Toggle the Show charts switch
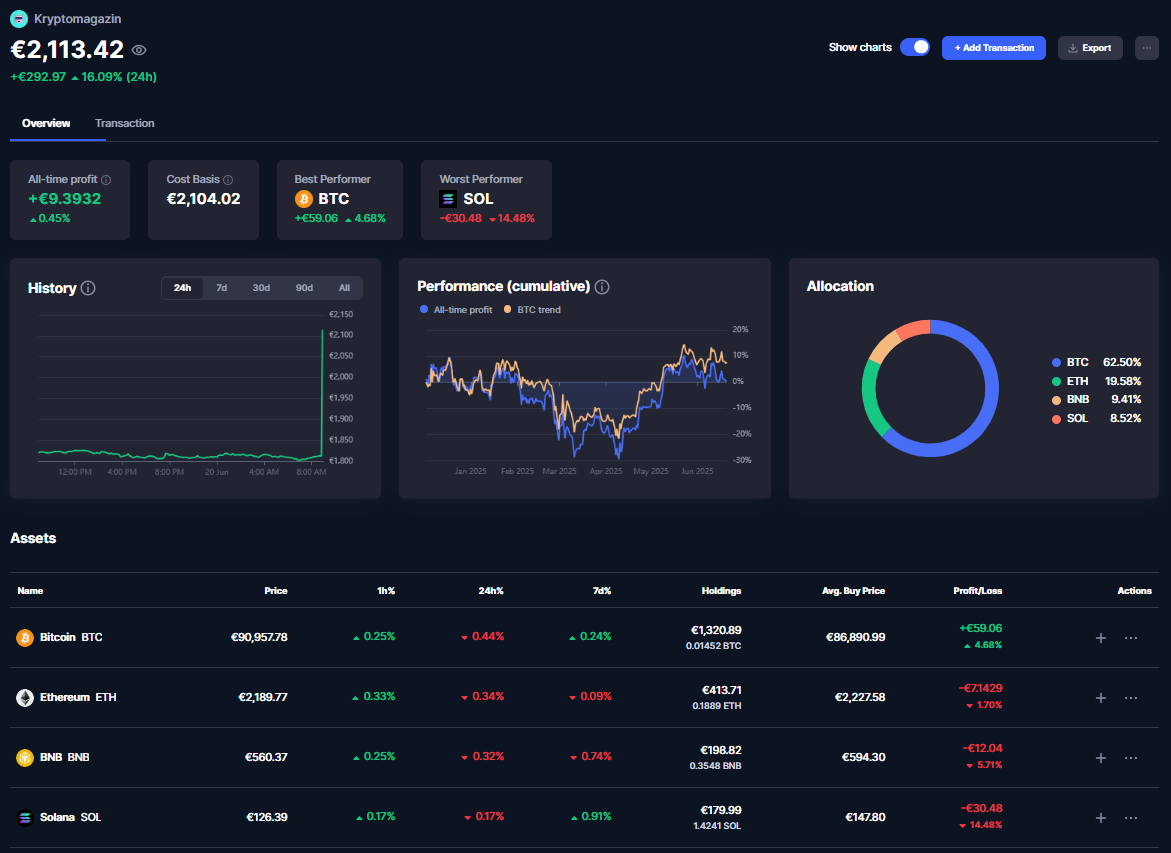The height and width of the screenshot is (853, 1171). [914, 47]
